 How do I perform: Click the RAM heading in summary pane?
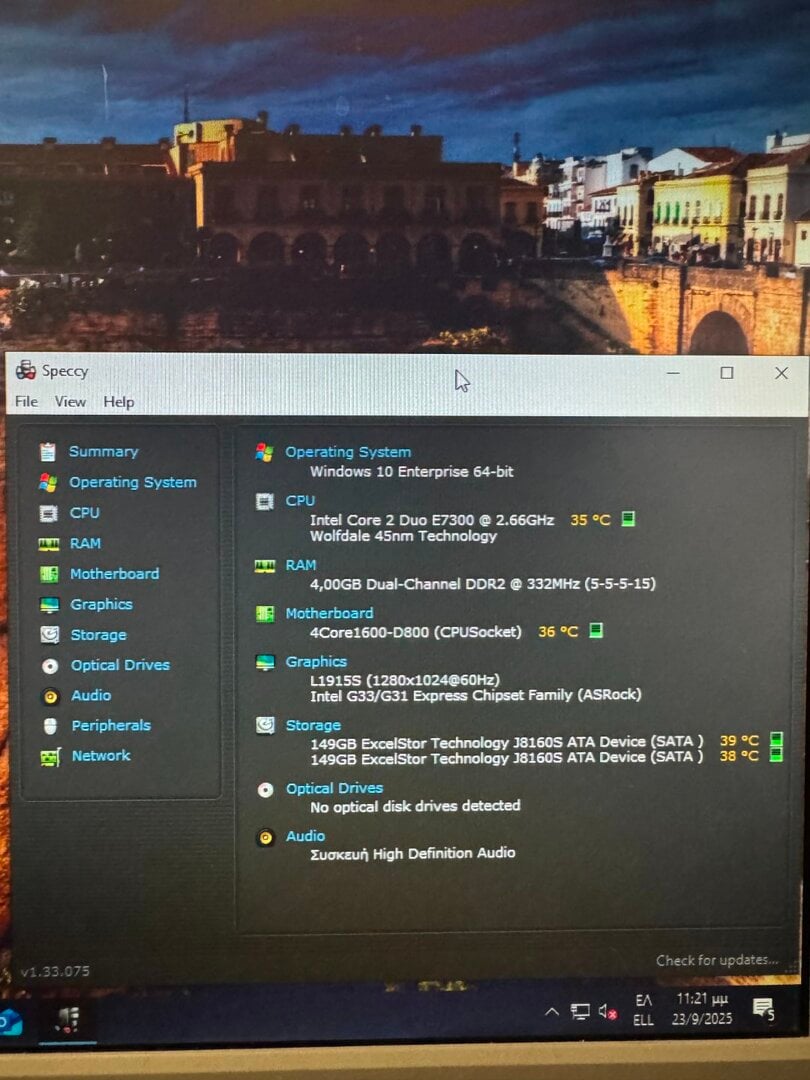click(x=301, y=565)
